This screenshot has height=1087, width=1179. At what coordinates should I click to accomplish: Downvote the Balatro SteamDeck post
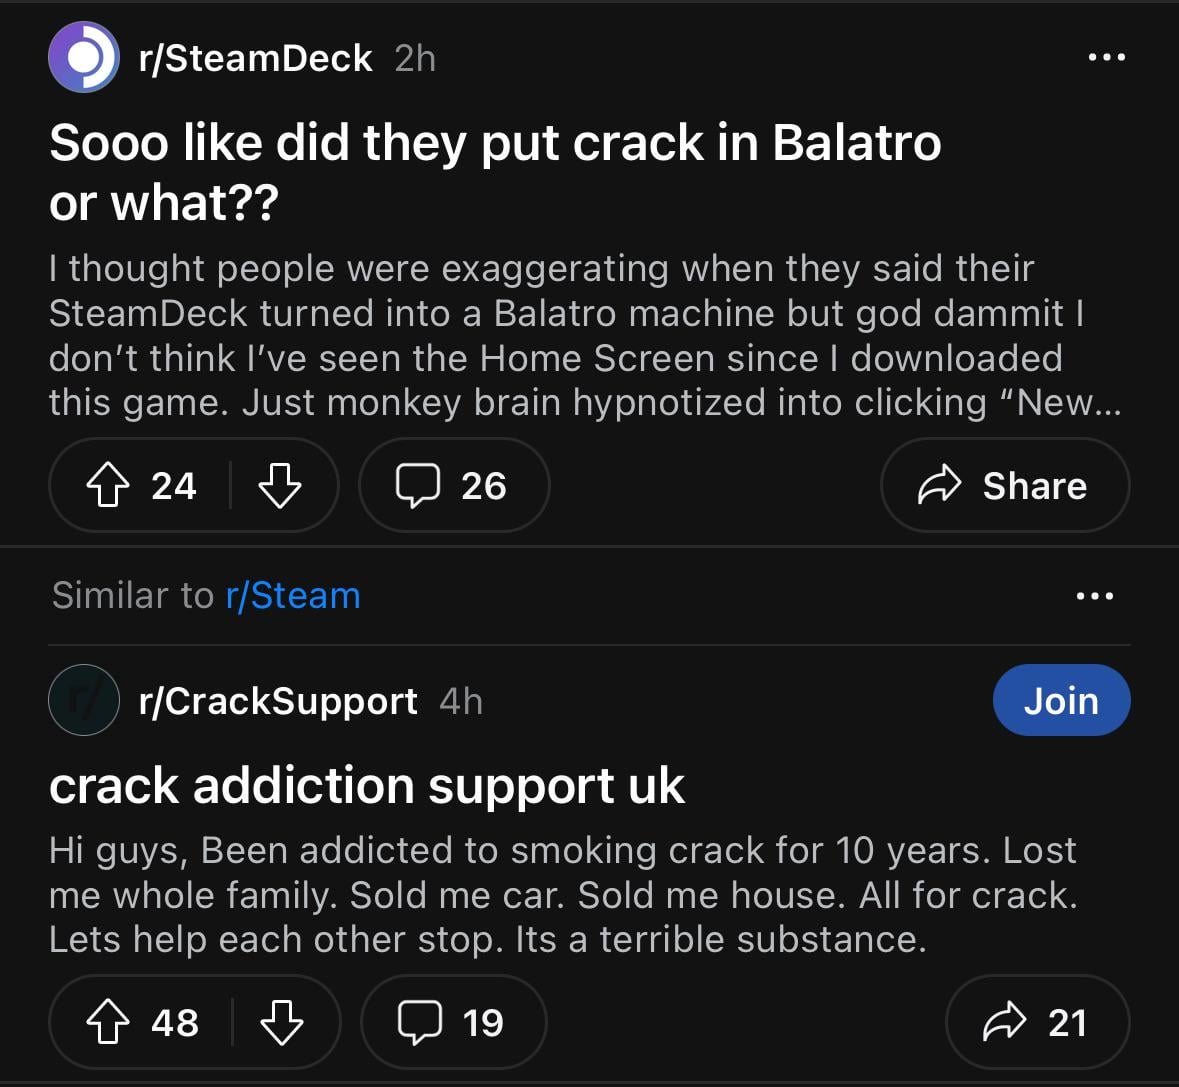tap(279, 486)
